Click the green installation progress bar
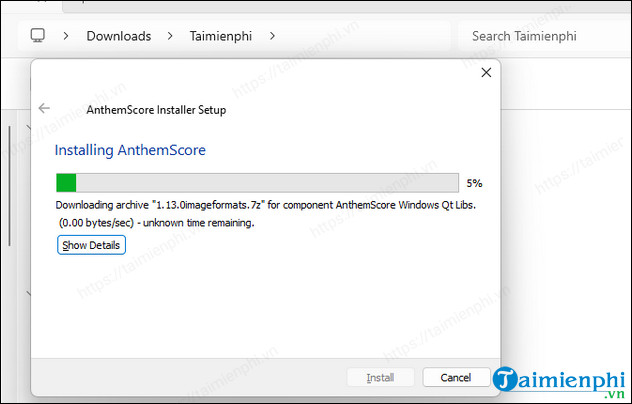Viewport: 632px width, 404px height. click(x=257, y=182)
